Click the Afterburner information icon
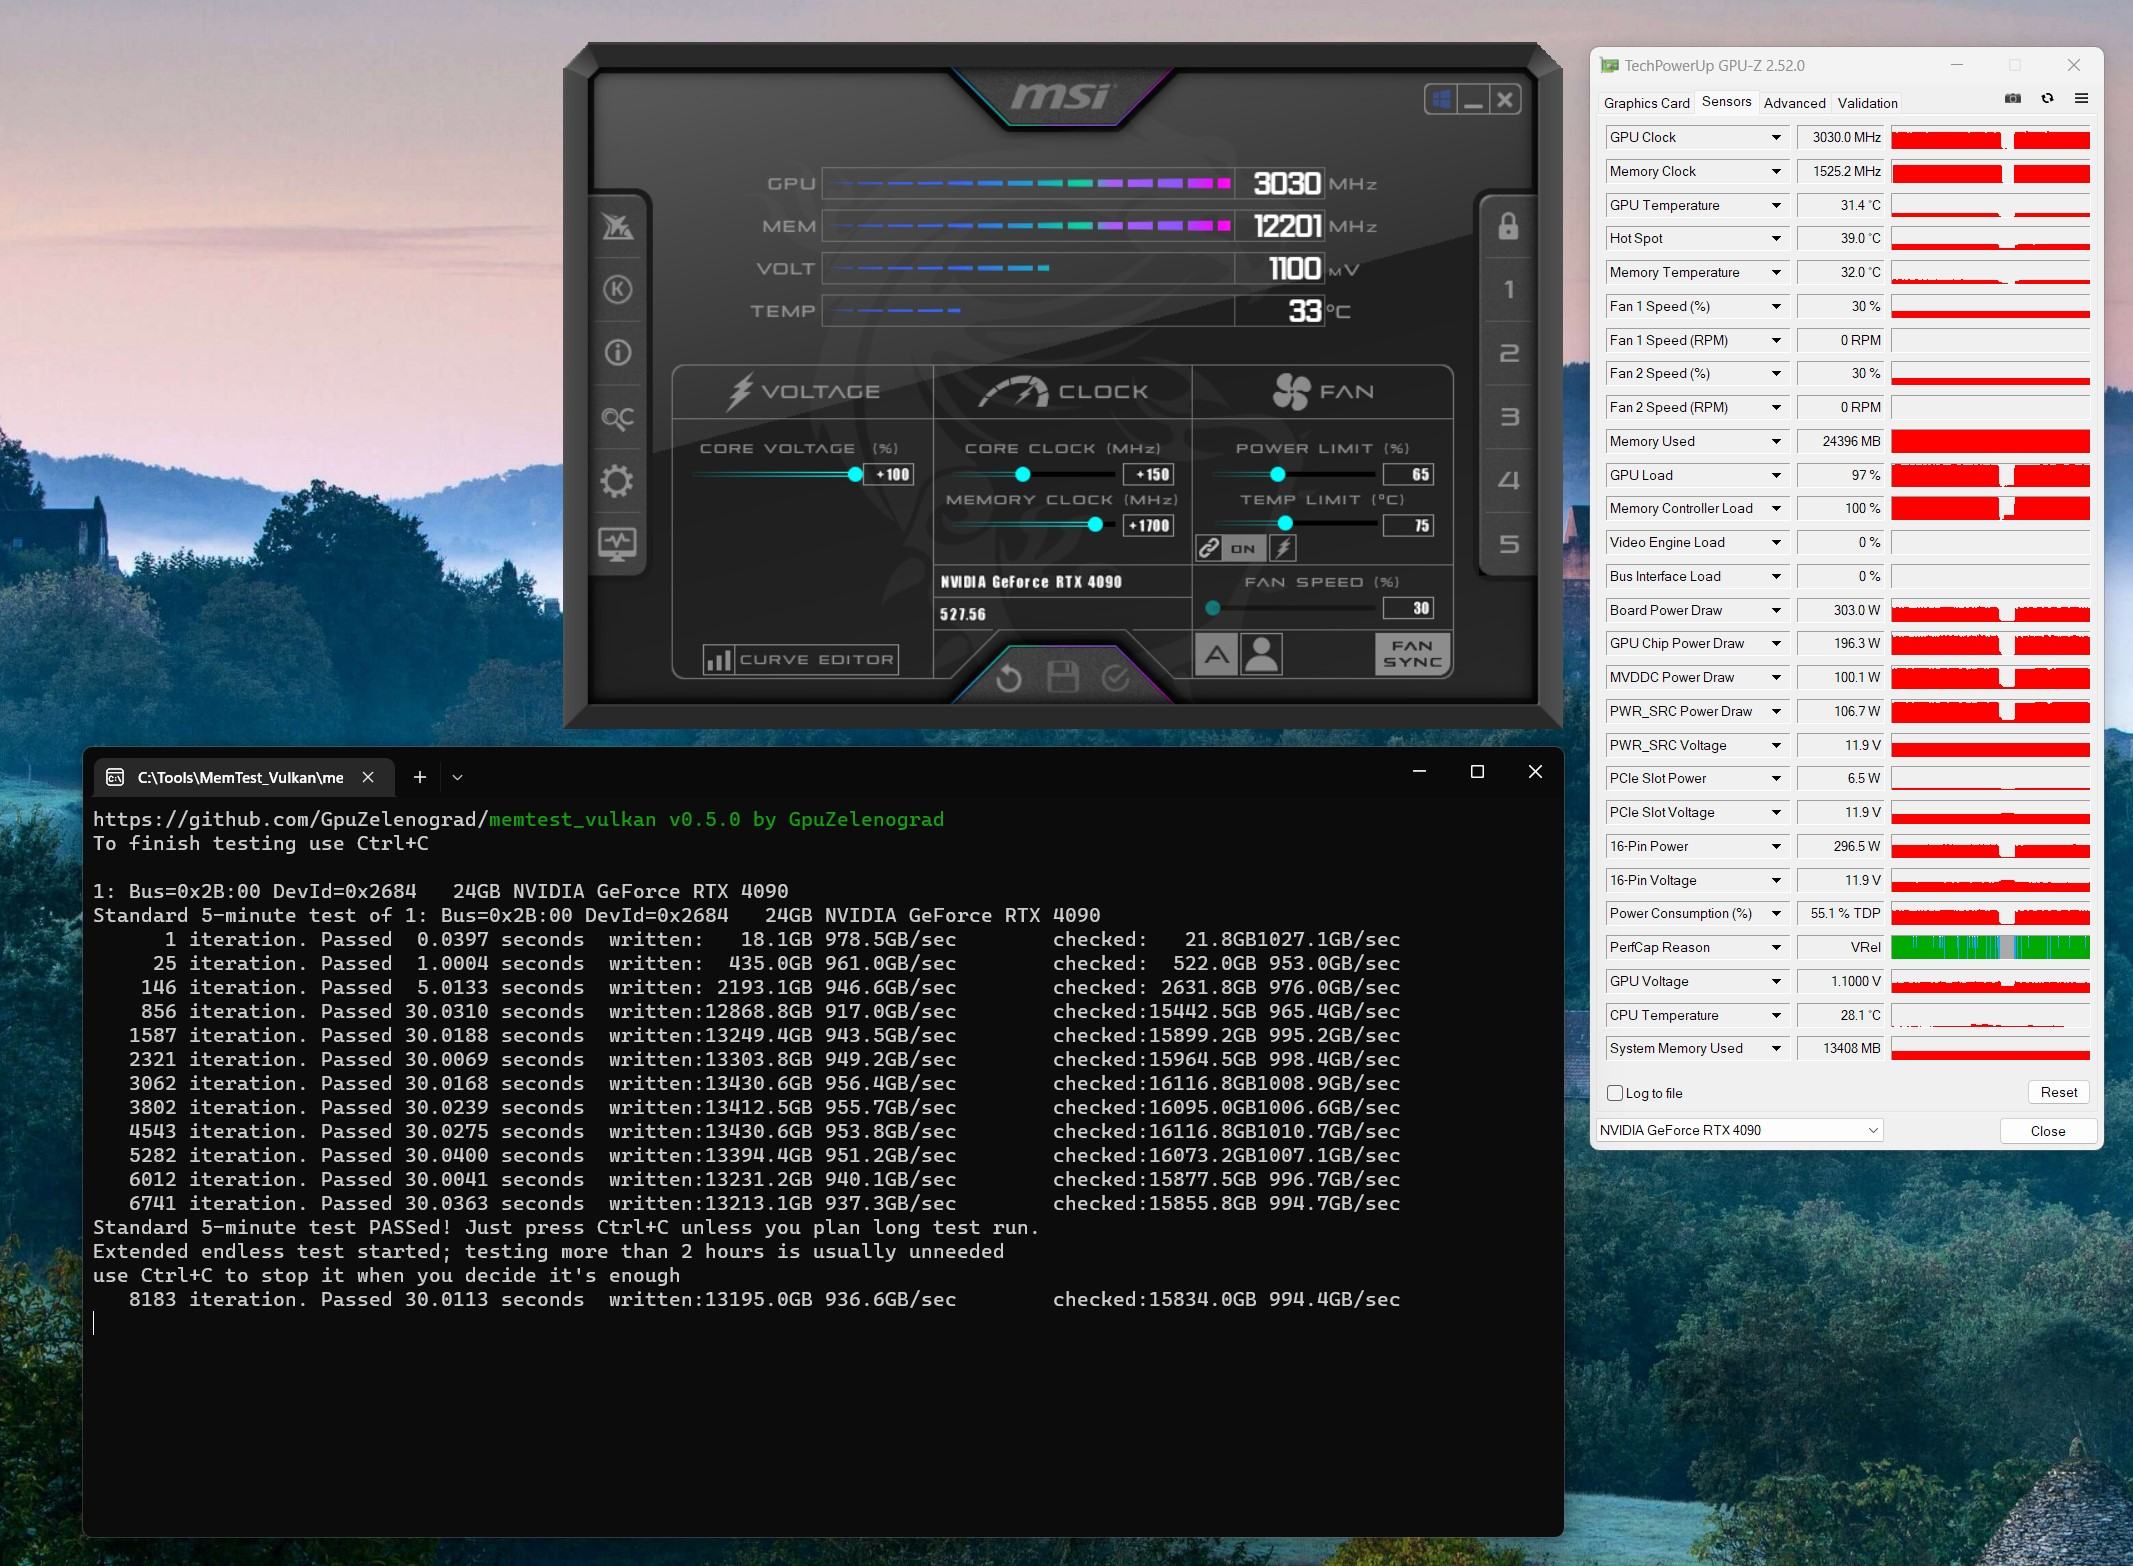Viewport: 2133px width, 1566px height. coord(617,353)
